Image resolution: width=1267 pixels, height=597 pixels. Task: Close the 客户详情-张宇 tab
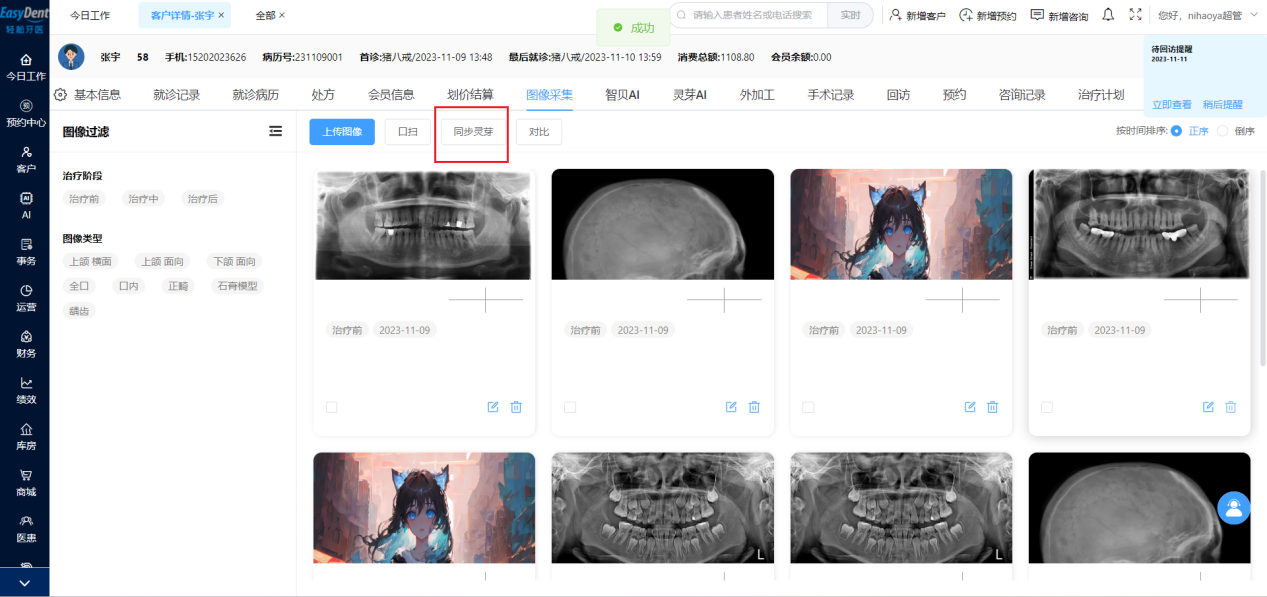(221, 16)
